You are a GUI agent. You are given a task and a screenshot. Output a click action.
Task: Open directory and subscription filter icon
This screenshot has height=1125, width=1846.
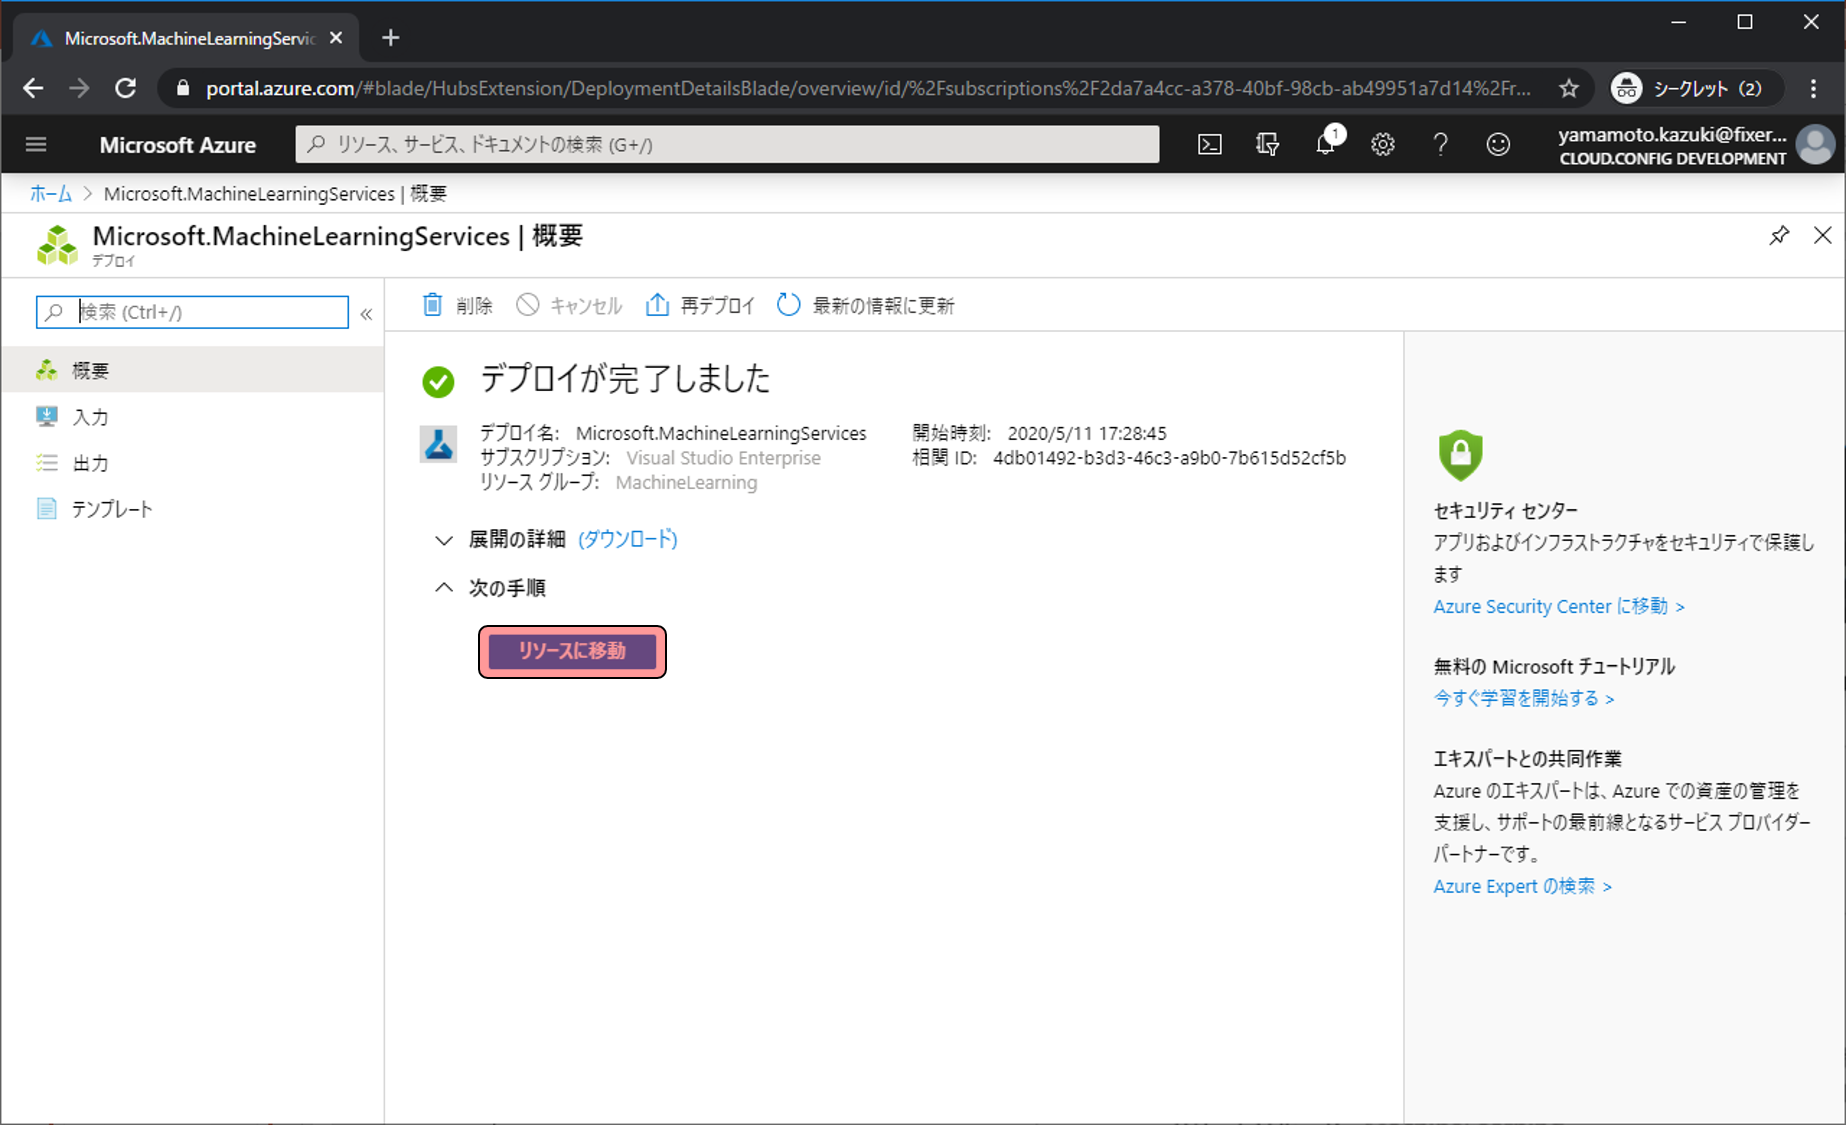1267,145
